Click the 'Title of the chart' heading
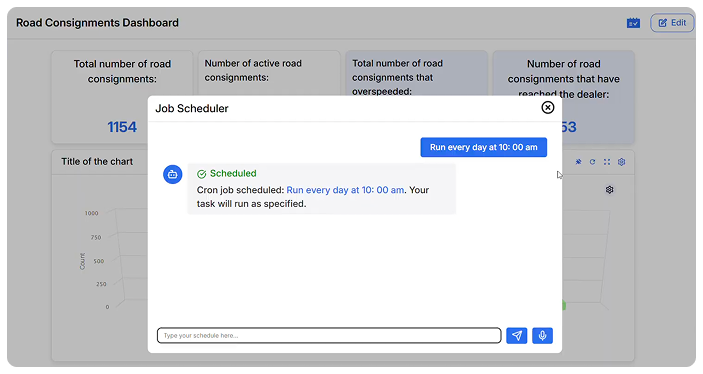Image resolution: width=703 pixels, height=374 pixels. click(97, 161)
